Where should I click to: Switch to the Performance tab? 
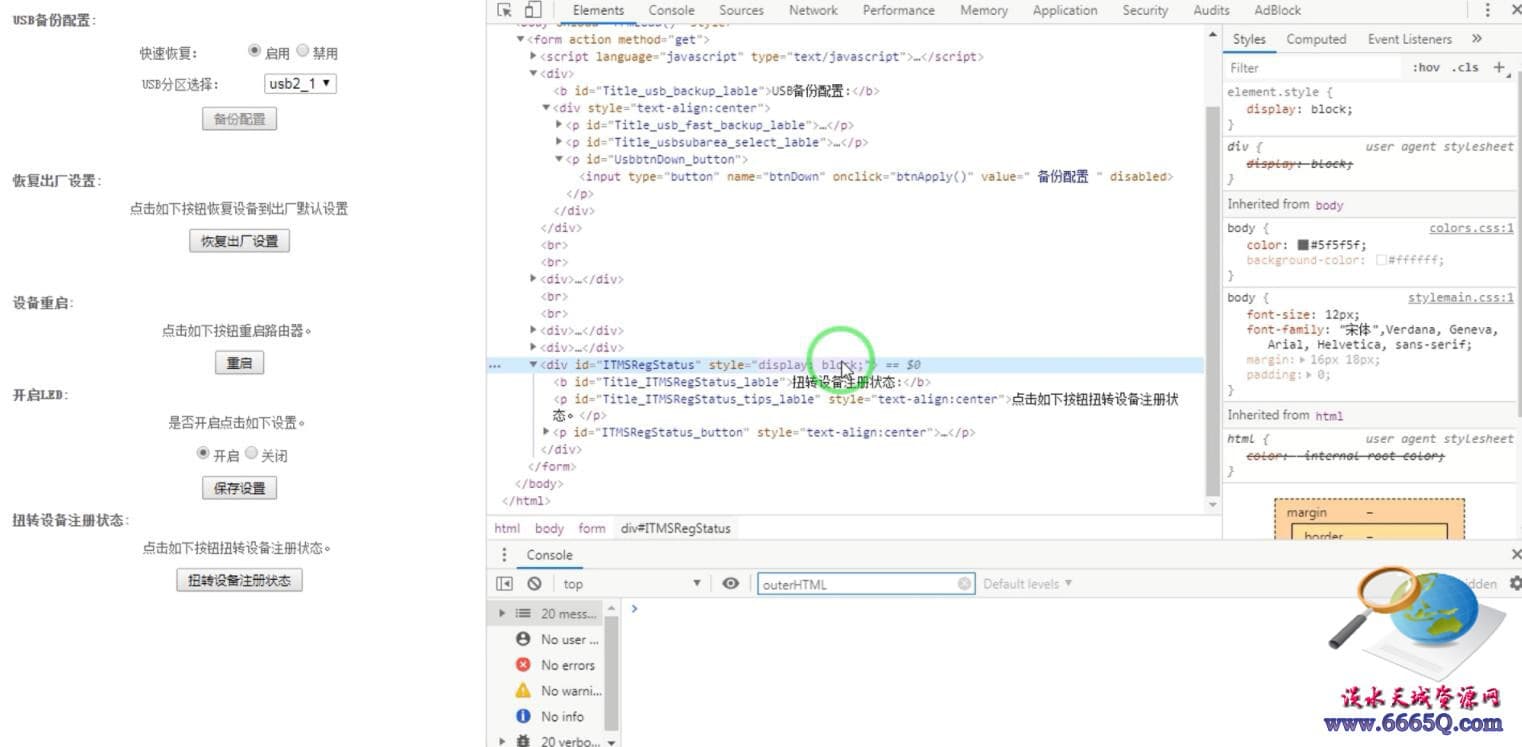coord(899,10)
